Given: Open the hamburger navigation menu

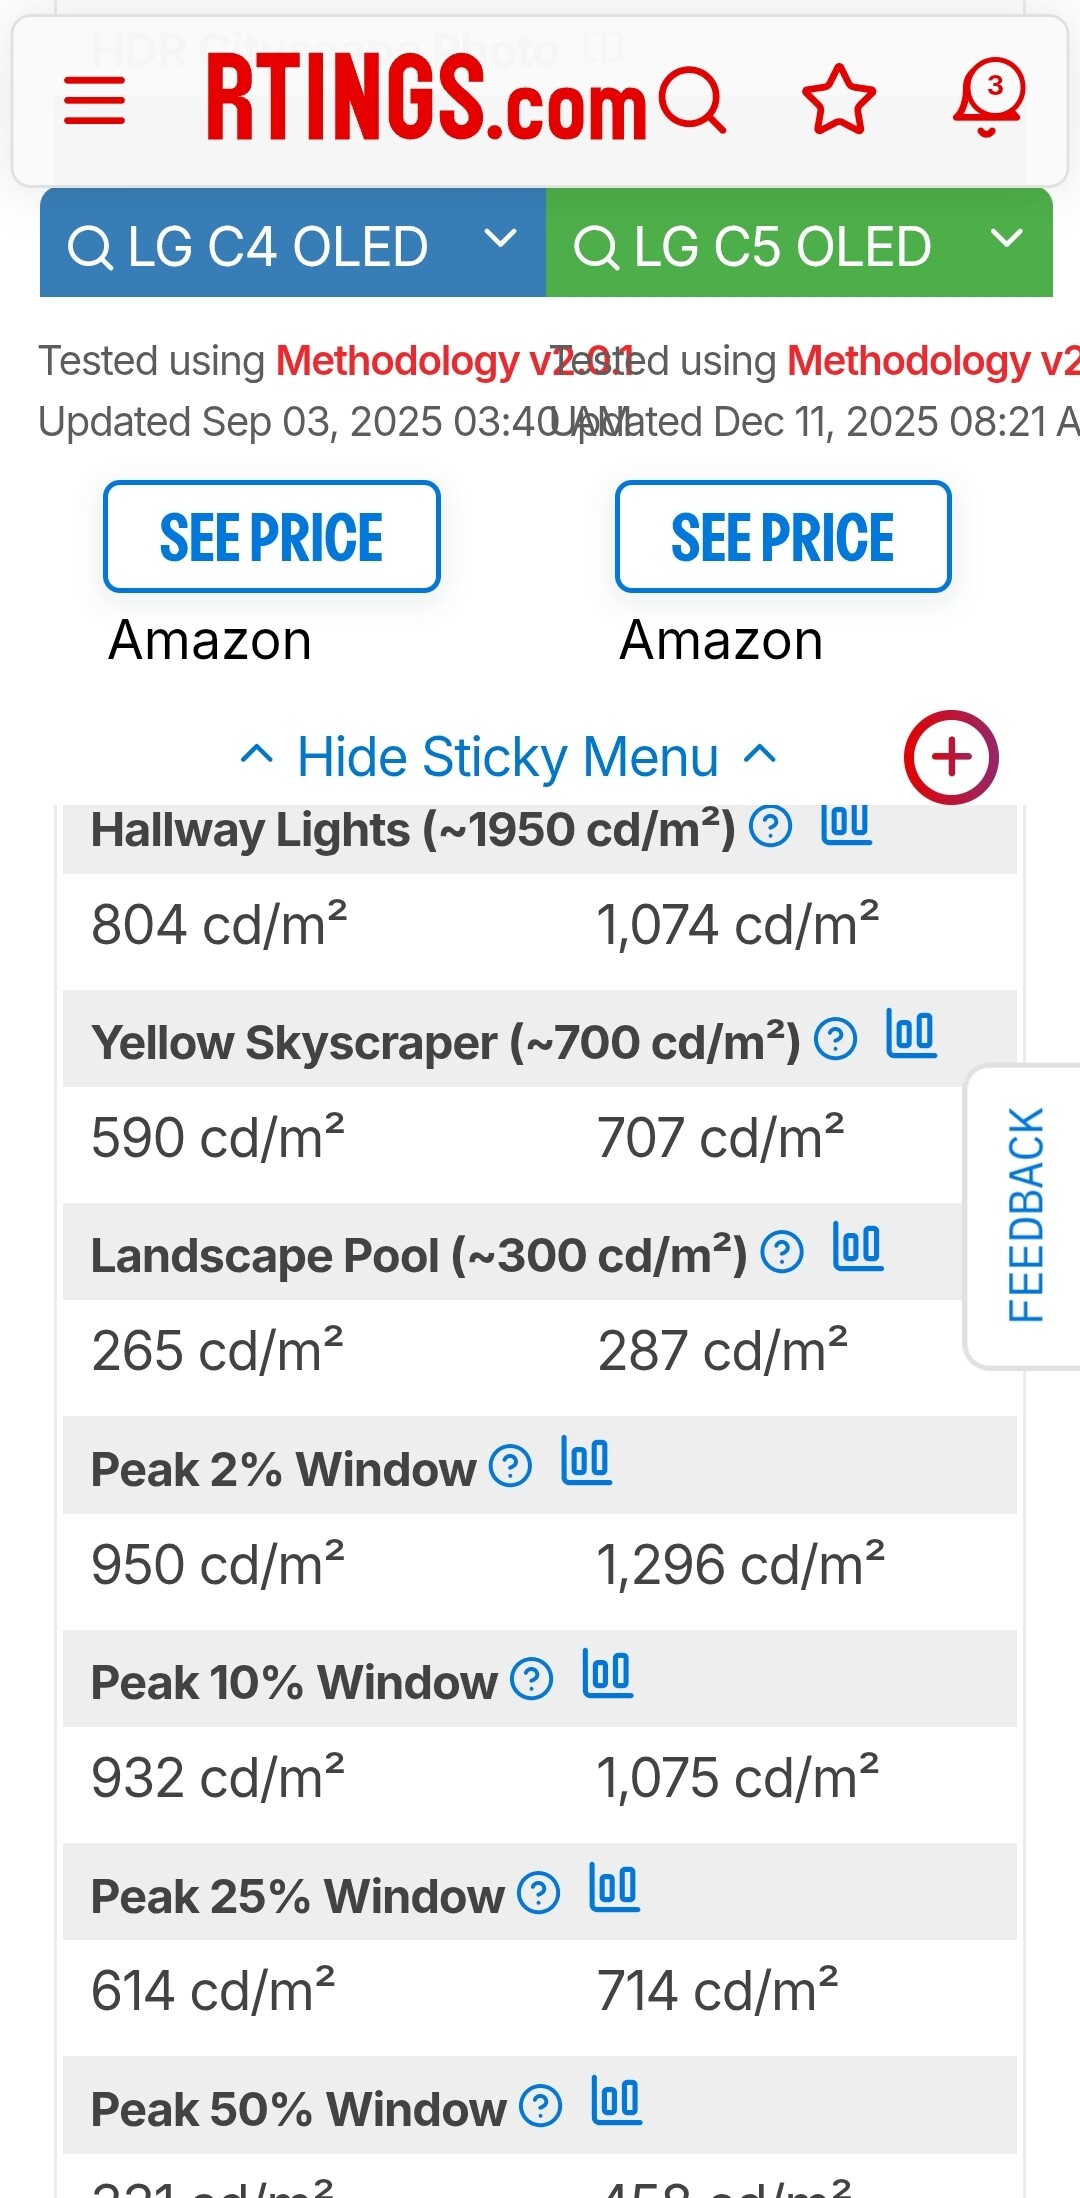Looking at the screenshot, I should (94, 100).
